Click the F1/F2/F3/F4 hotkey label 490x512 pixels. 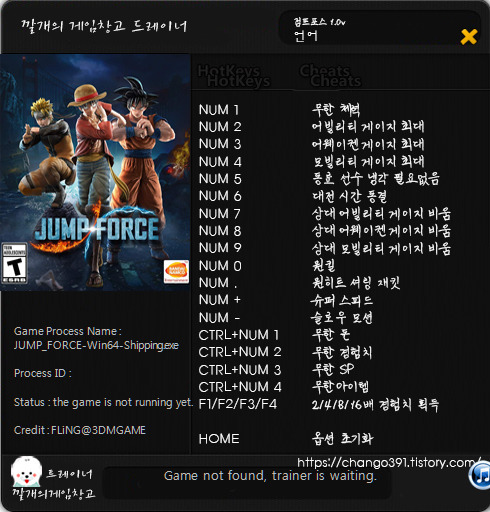pyautogui.click(x=238, y=404)
